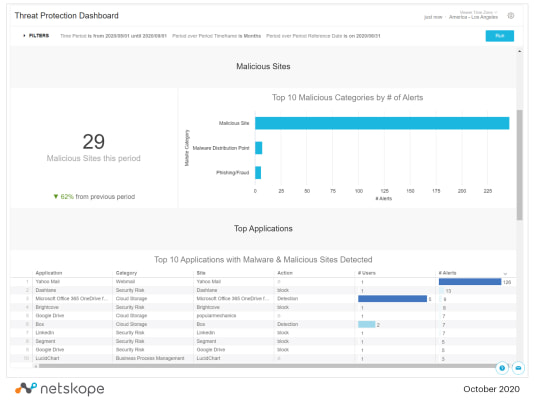Viewport: 534px width, 402px height.
Task: Click the popularmechanics site cell
Action: [x=216, y=316]
